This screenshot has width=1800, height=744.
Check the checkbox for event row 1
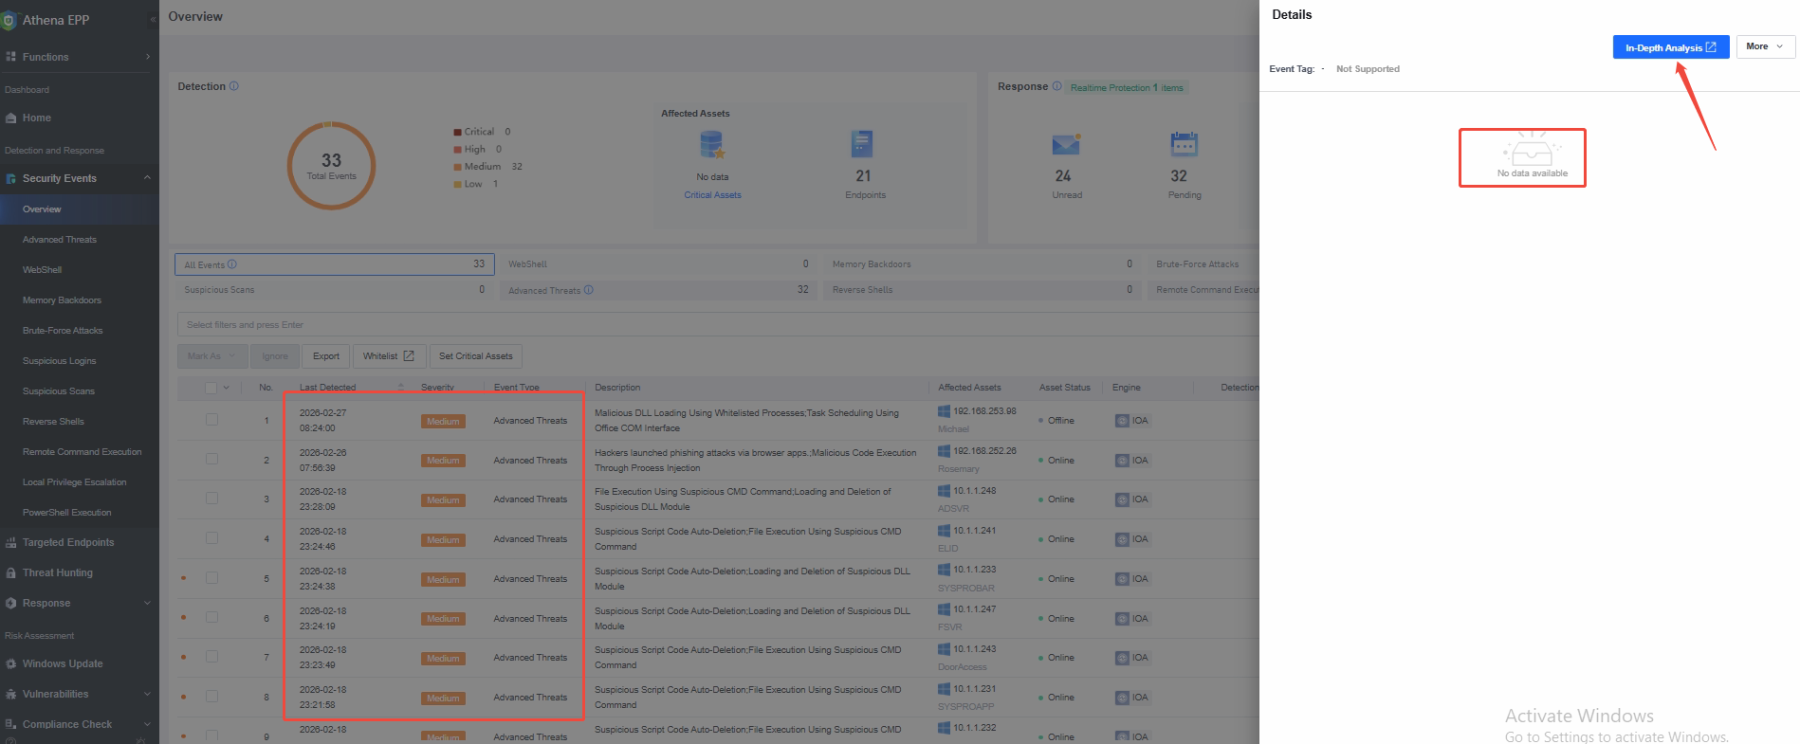click(212, 420)
